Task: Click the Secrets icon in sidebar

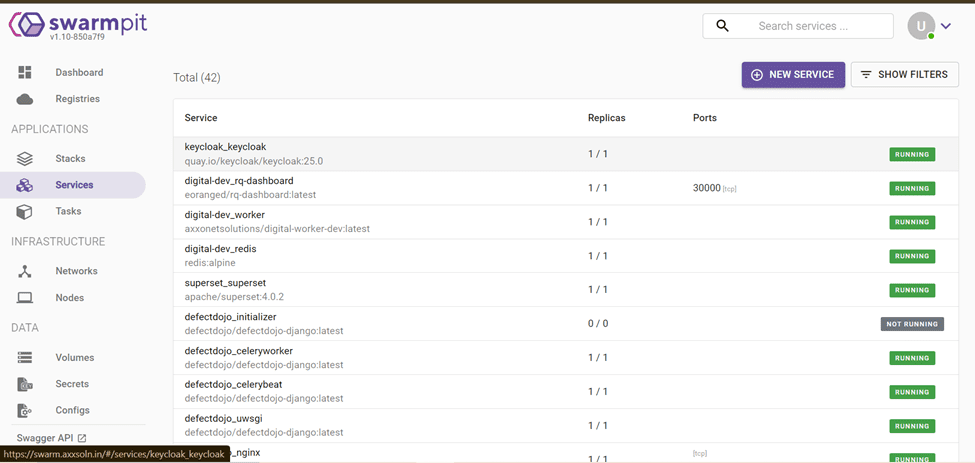Action: pyautogui.click(x=25, y=384)
